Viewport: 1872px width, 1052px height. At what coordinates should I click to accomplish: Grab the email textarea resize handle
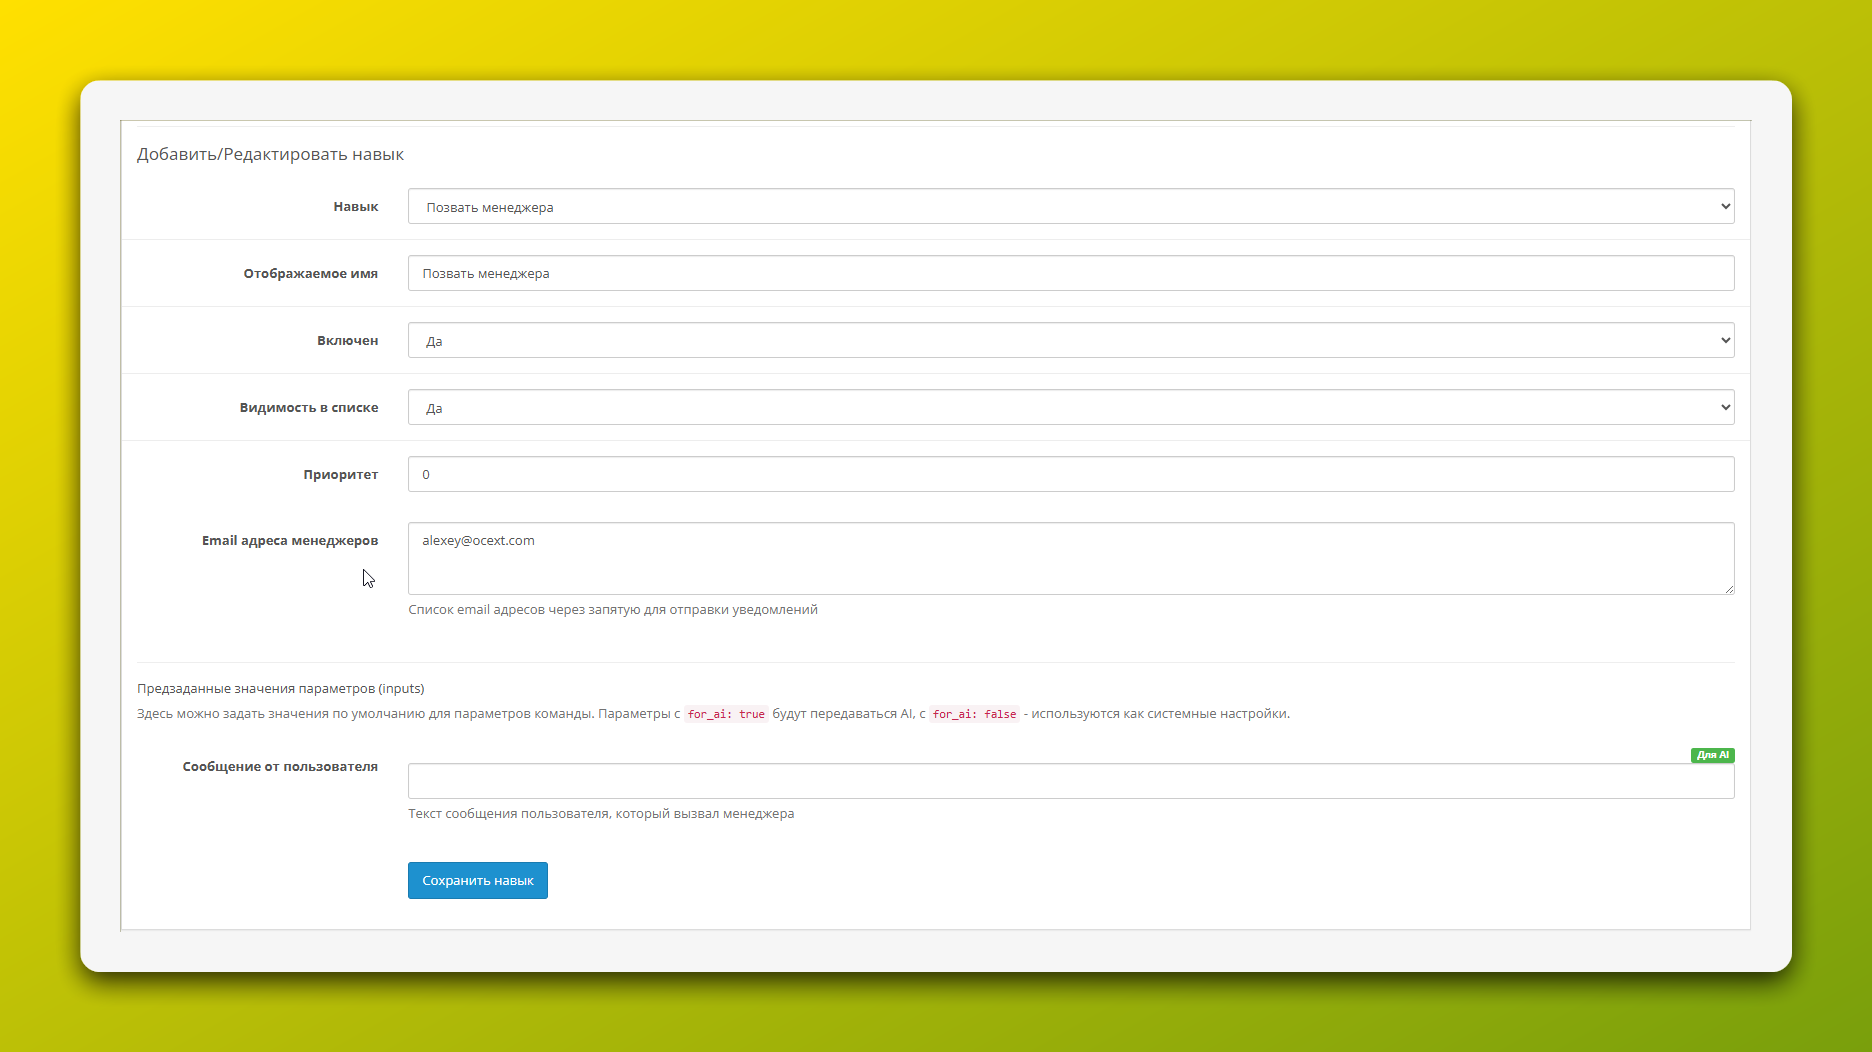point(1728,589)
